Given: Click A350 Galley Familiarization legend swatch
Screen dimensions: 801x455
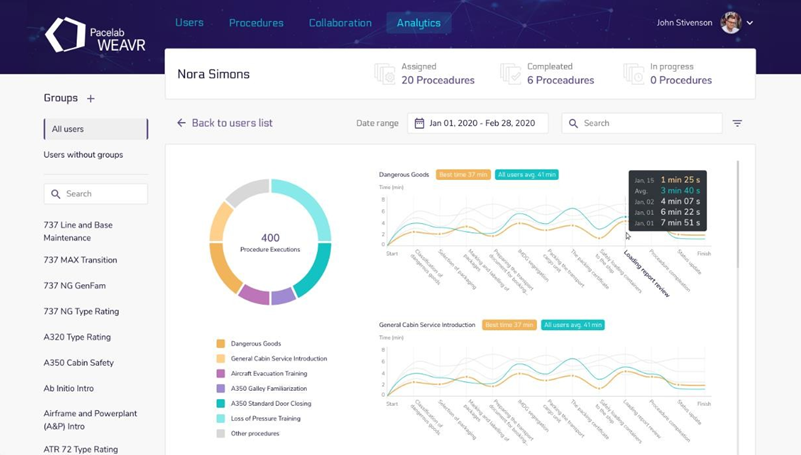Looking at the screenshot, I should tap(221, 389).
